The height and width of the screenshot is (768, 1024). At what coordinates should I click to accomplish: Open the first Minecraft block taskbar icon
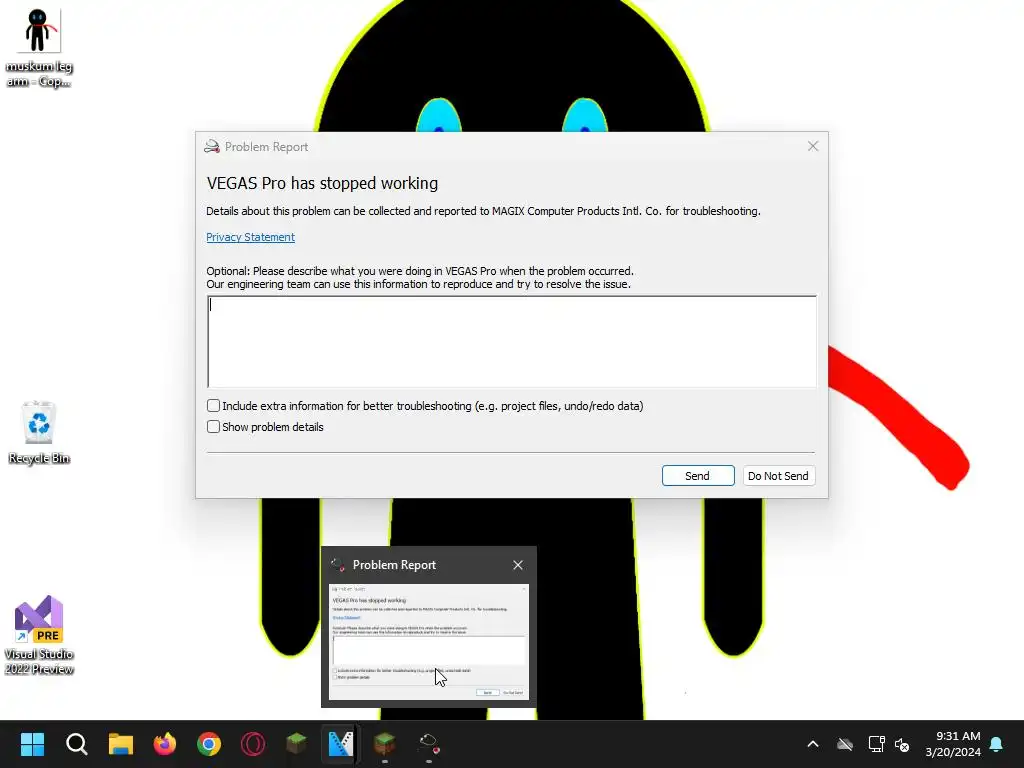pos(296,744)
